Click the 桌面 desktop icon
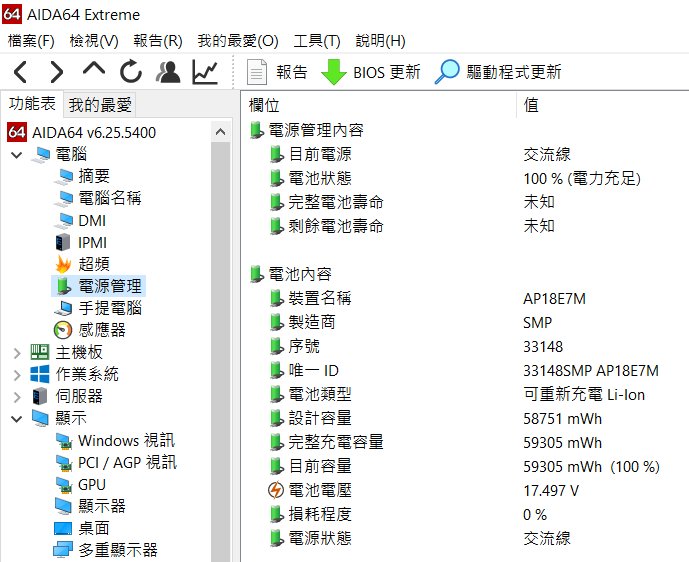The height and width of the screenshot is (562, 689). point(63,528)
